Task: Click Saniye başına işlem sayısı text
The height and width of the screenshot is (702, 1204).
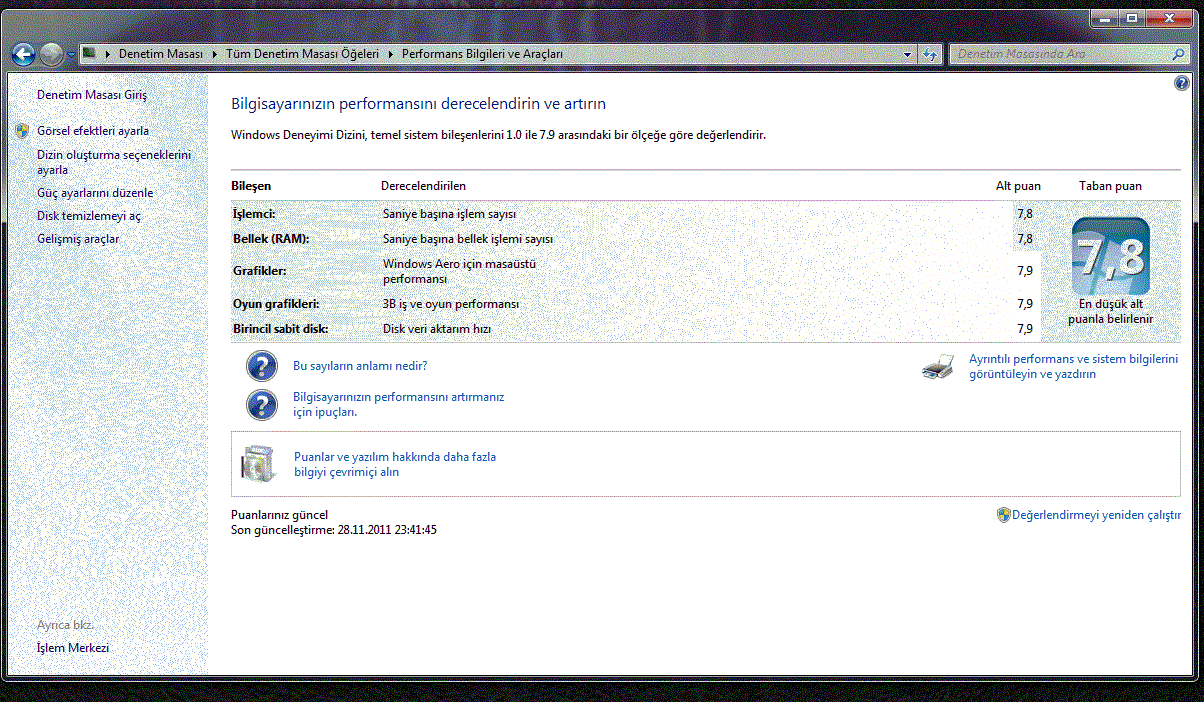Action: click(x=450, y=213)
